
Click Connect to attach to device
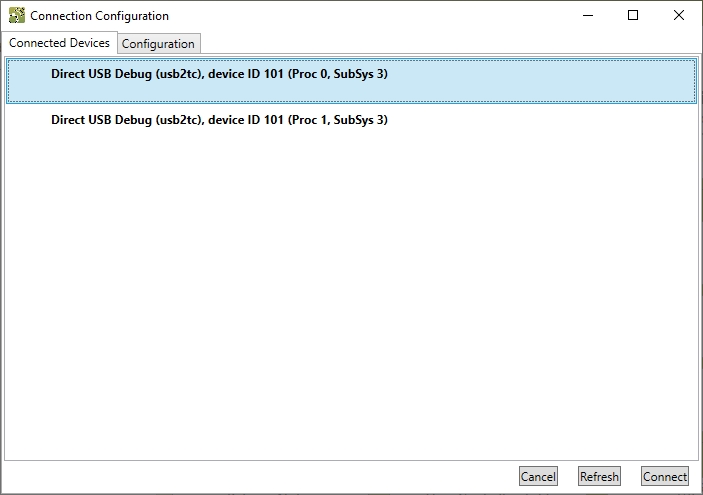point(665,477)
